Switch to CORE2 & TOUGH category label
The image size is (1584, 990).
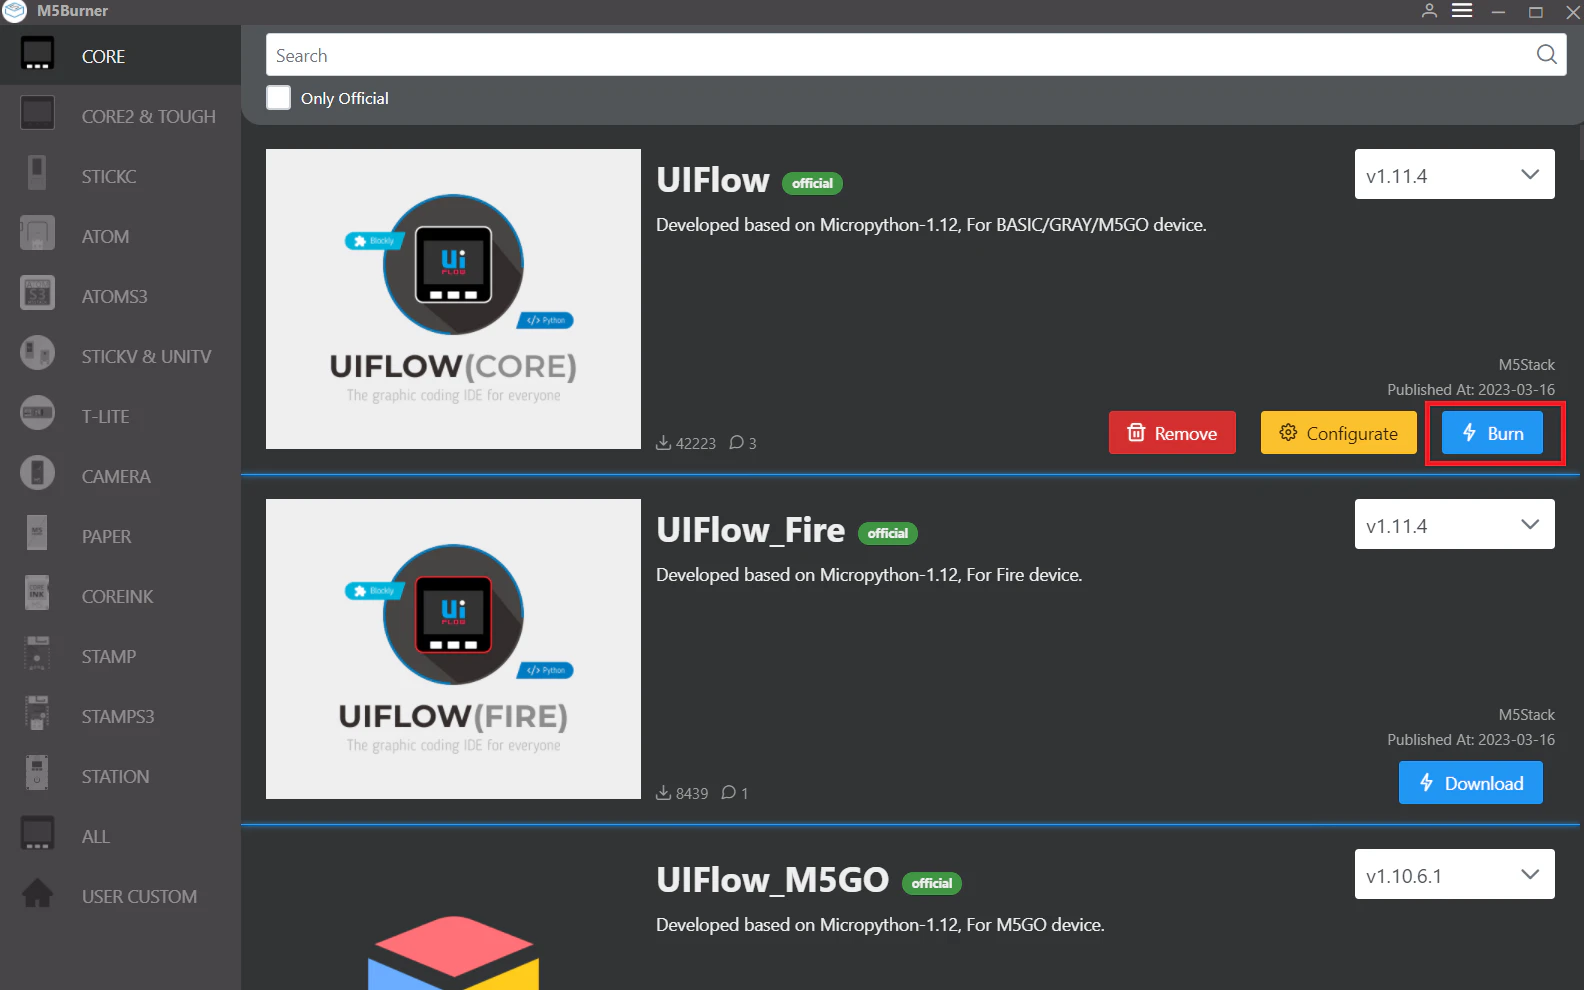(149, 117)
